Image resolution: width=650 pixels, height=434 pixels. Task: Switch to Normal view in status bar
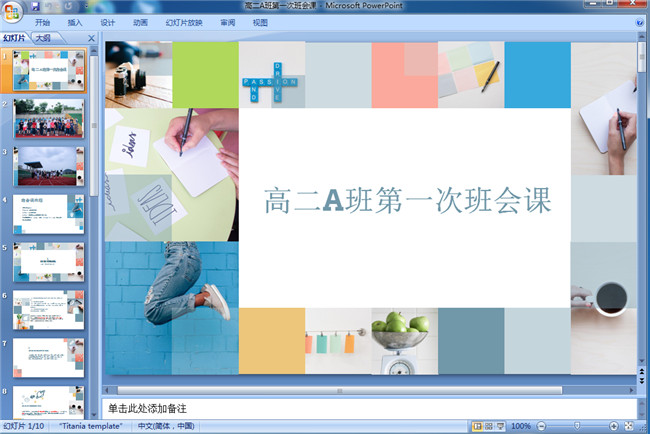point(476,426)
